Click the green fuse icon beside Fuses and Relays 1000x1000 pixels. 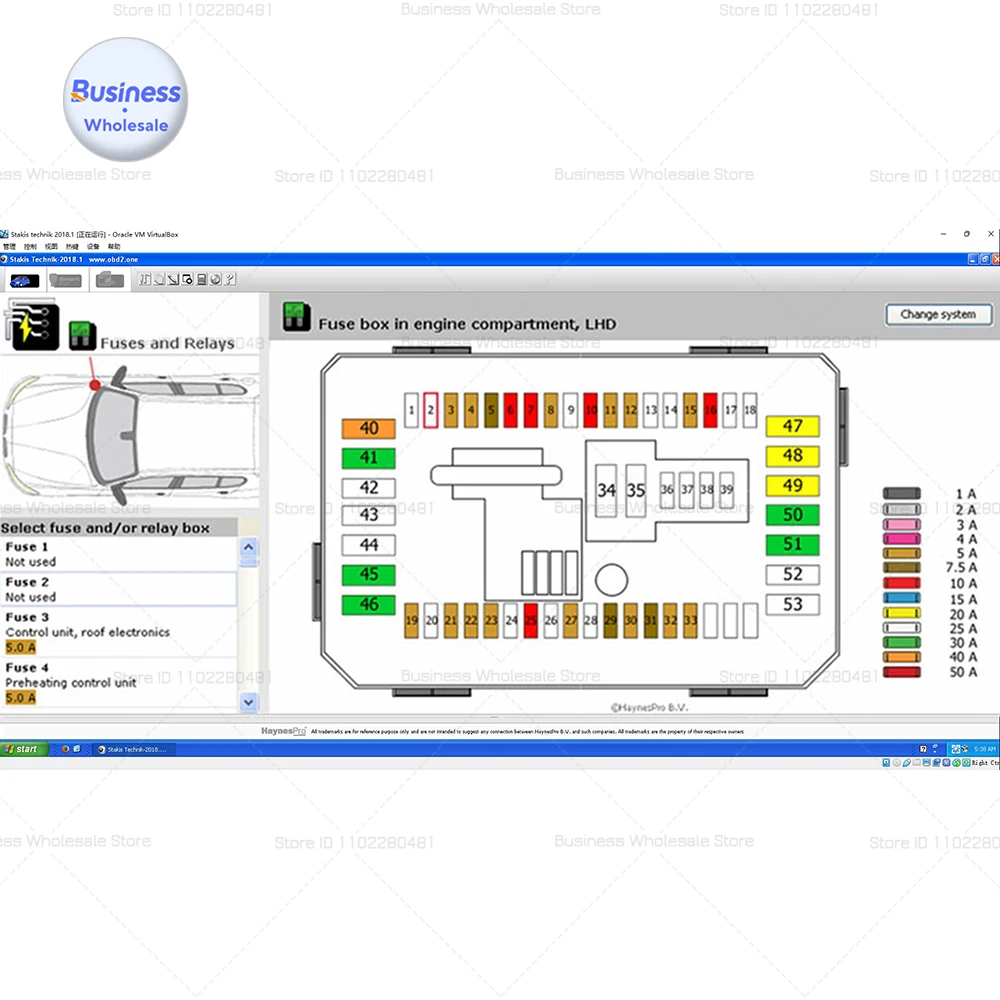(82, 335)
